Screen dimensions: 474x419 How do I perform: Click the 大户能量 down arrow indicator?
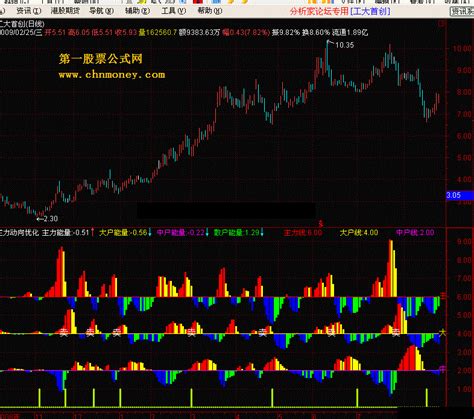pyautogui.click(x=150, y=232)
